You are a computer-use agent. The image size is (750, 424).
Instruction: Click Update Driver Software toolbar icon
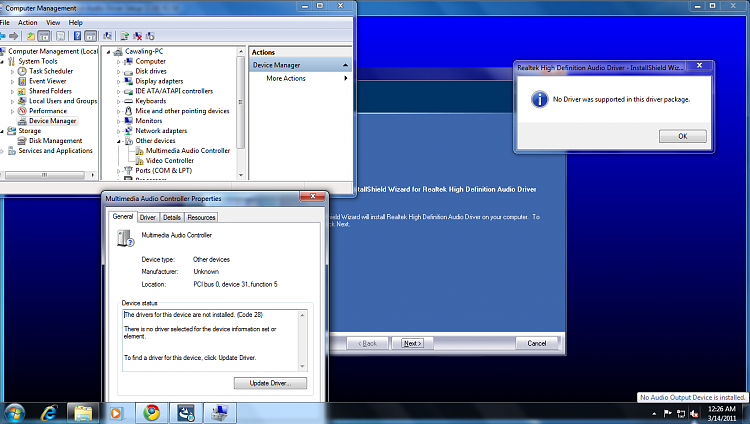(x=124, y=36)
